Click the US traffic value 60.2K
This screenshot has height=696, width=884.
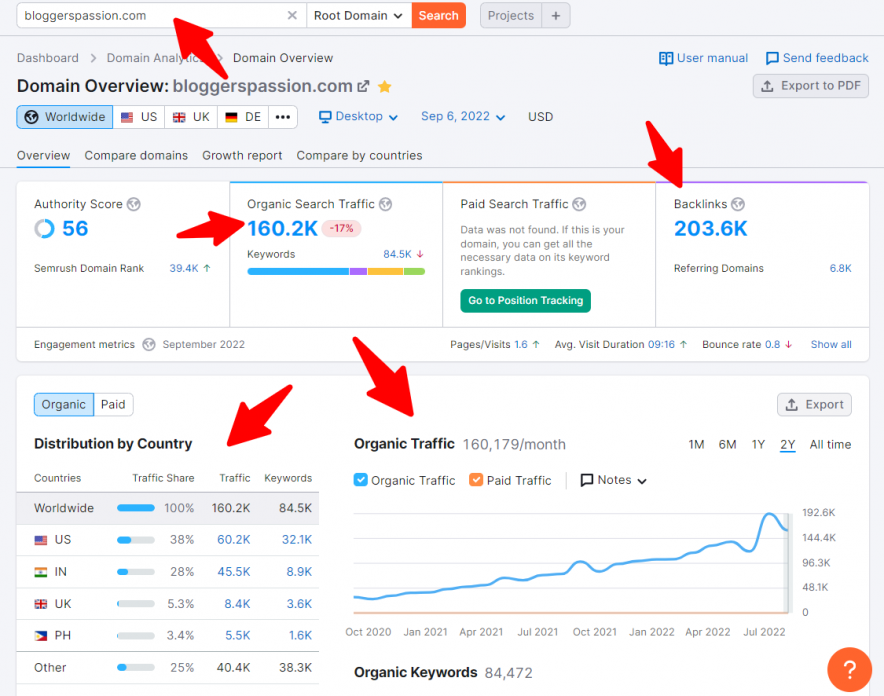(x=233, y=540)
